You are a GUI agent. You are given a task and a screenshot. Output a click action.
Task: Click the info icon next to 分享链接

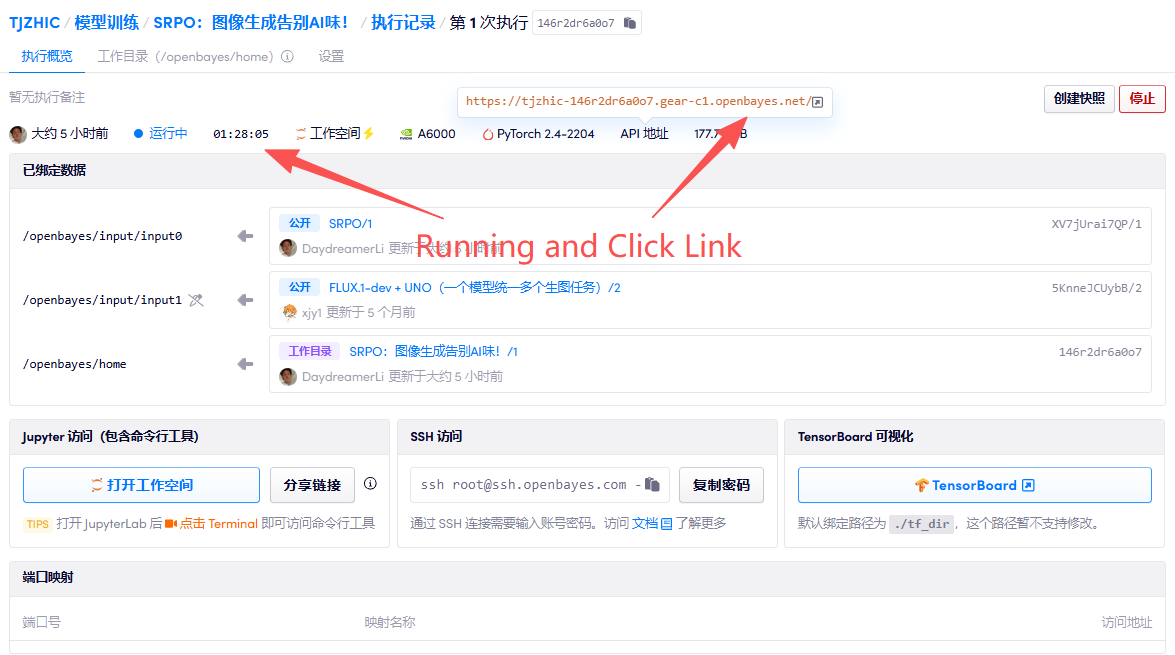tap(370, 484)
